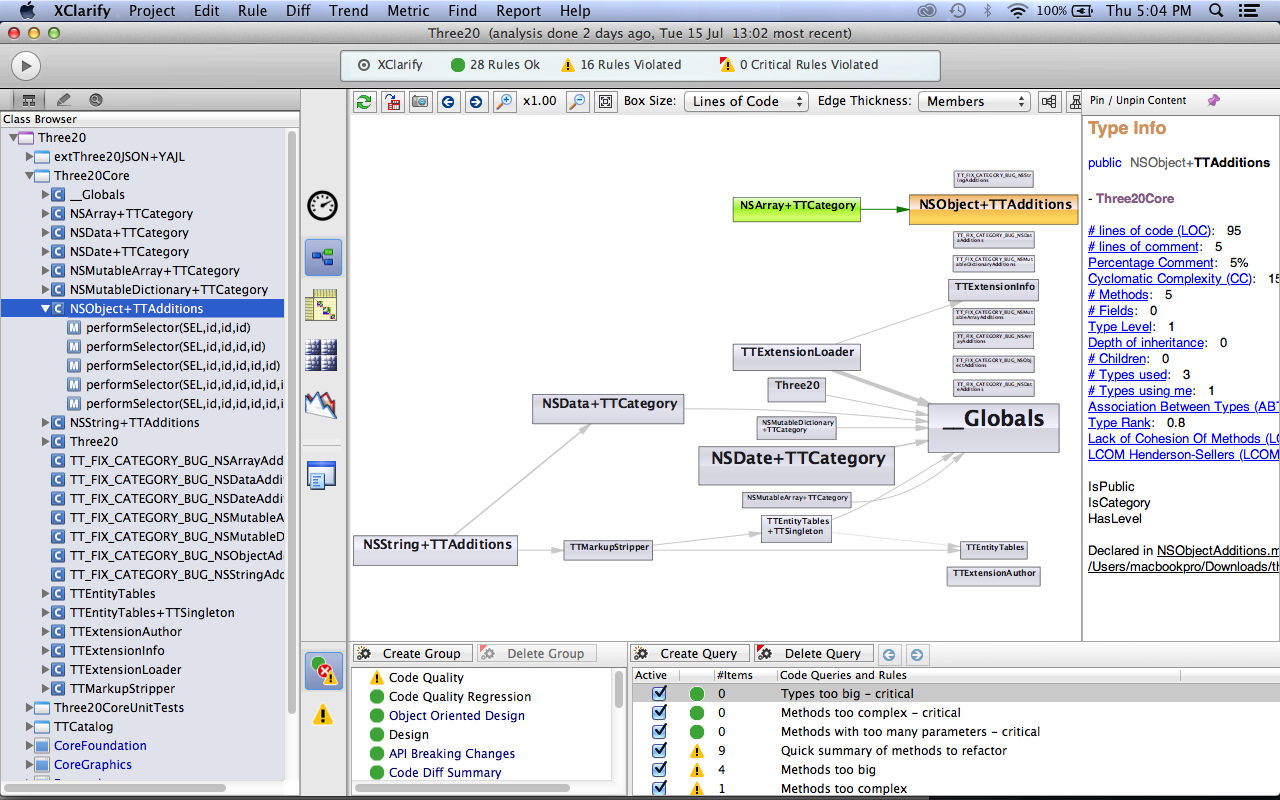Open the Diff menu

[x=297, y=11]
